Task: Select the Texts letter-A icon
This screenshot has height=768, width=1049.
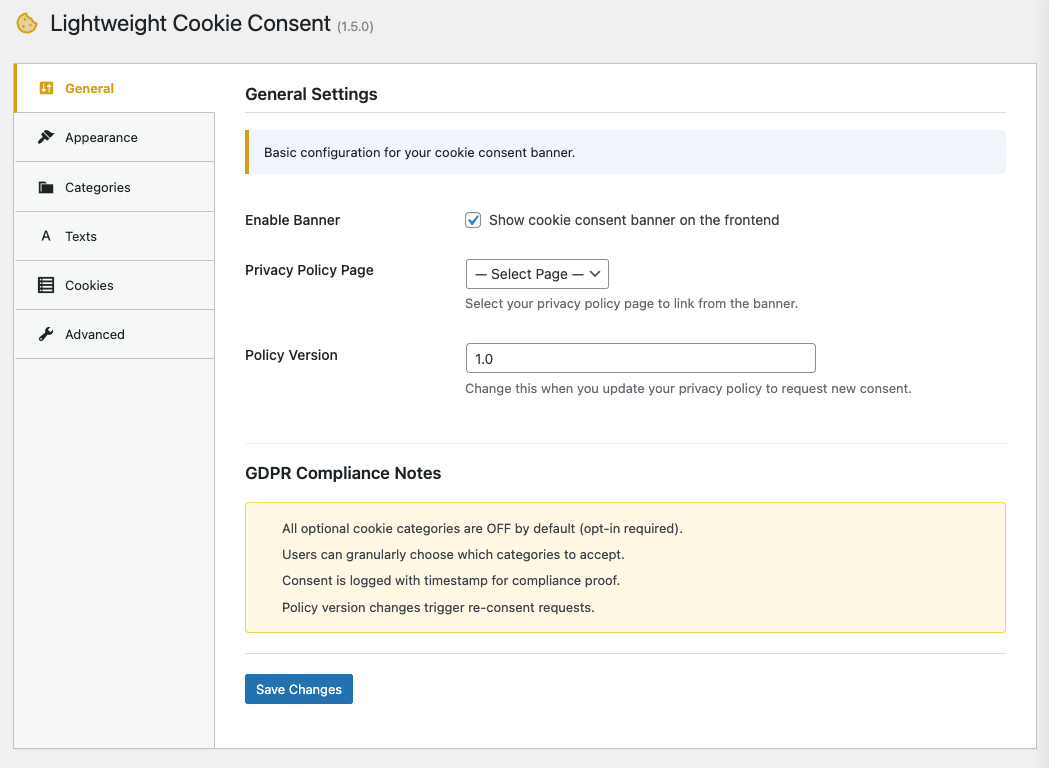Action: tap(45, 236)
